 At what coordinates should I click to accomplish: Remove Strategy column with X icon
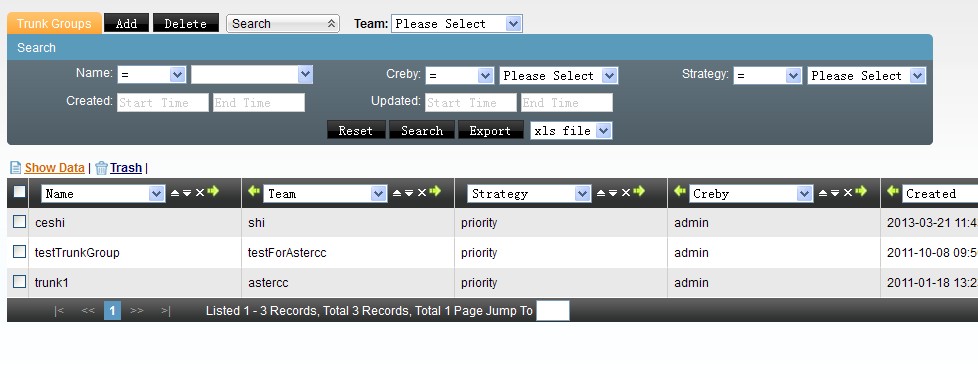click(626, 193)
